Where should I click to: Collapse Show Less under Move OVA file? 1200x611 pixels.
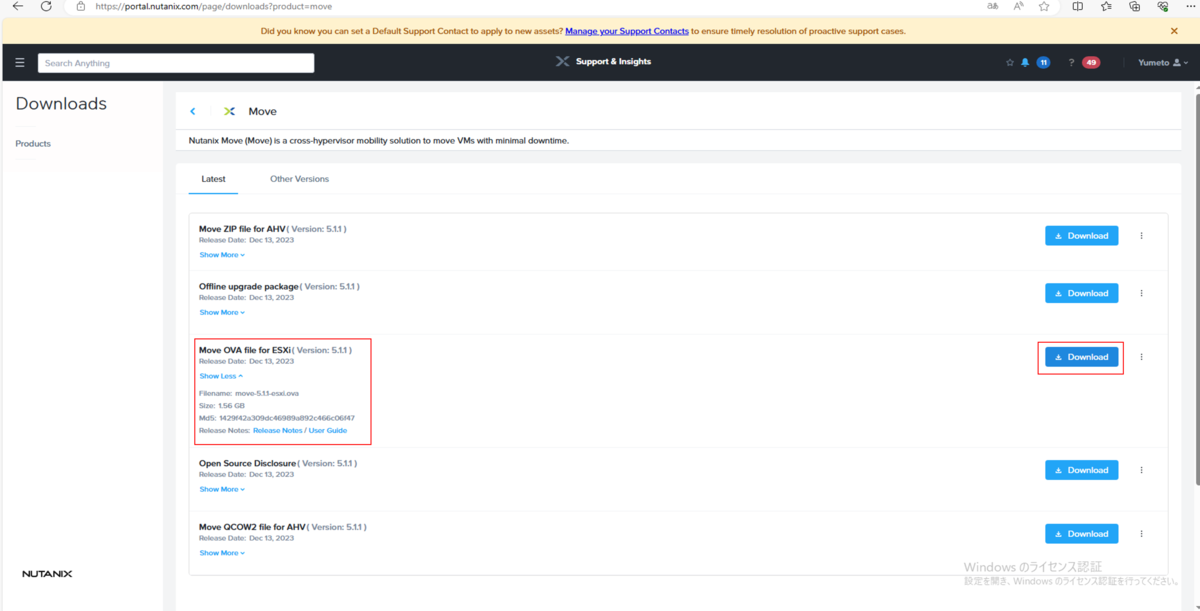click(x=221, y=376)
